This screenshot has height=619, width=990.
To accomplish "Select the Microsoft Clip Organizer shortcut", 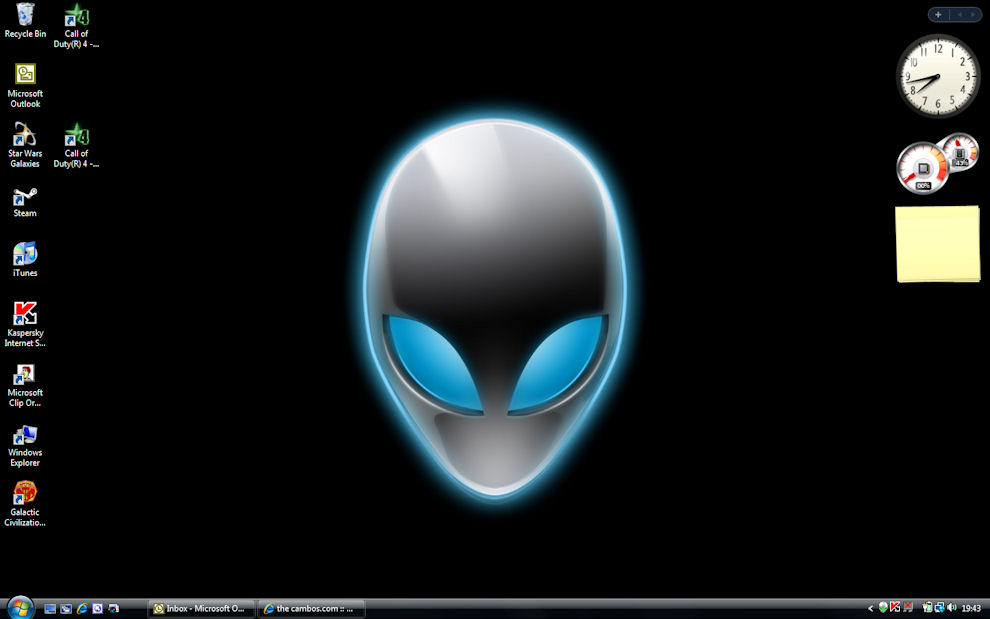I will click(25, 385).
